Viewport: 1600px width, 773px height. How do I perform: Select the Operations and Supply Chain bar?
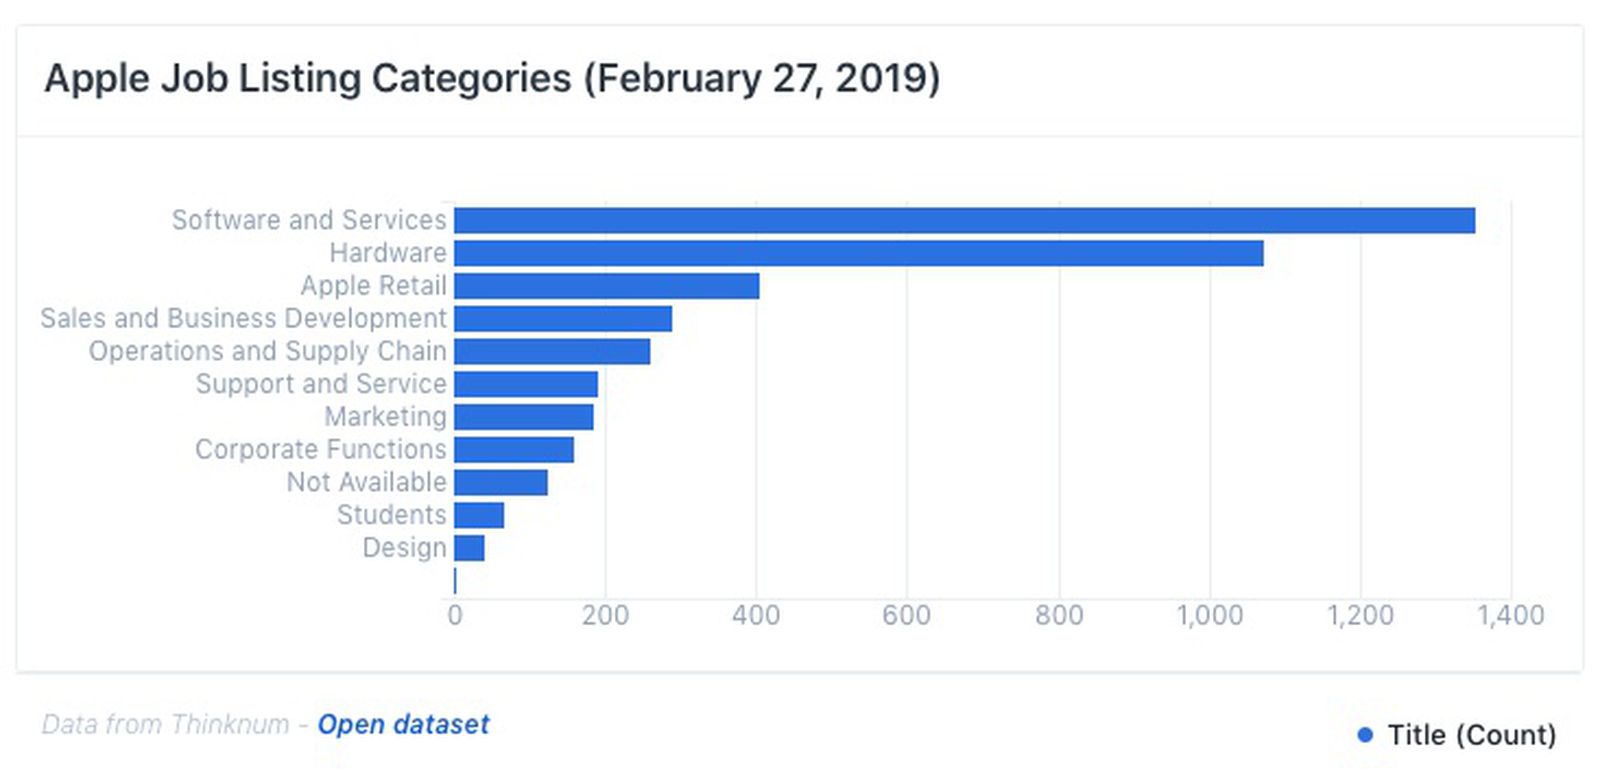tap(552, 351)
